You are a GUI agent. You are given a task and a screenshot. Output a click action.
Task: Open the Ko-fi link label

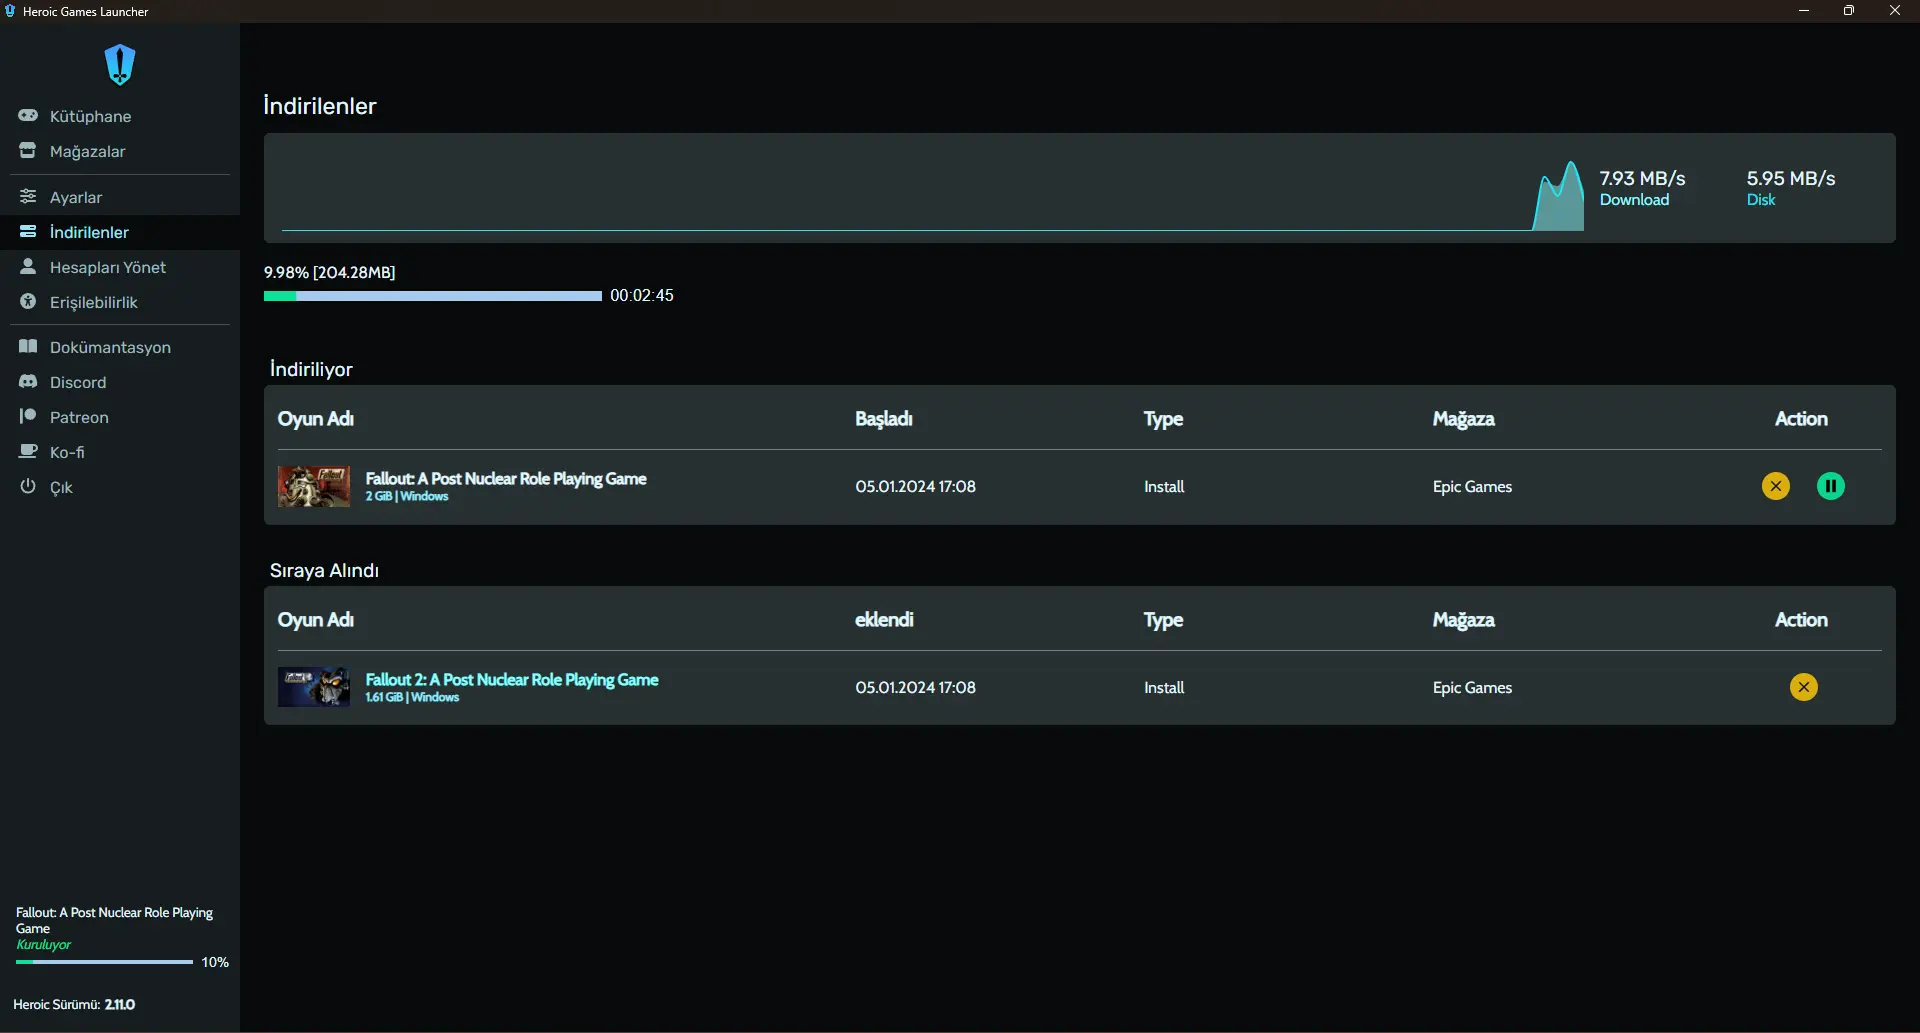[67, 452]
